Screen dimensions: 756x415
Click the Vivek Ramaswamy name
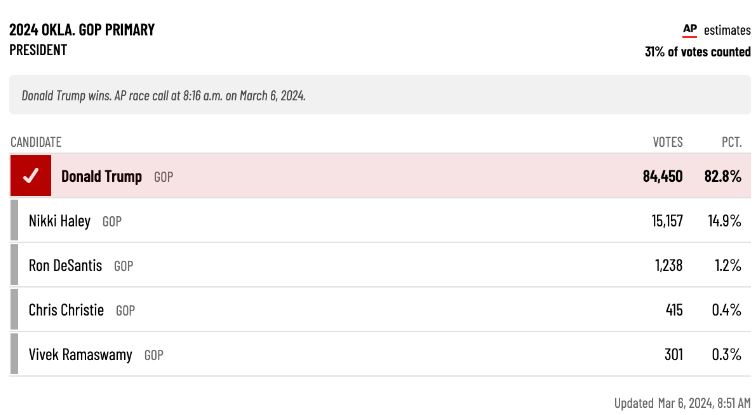(x=80, y=355)
